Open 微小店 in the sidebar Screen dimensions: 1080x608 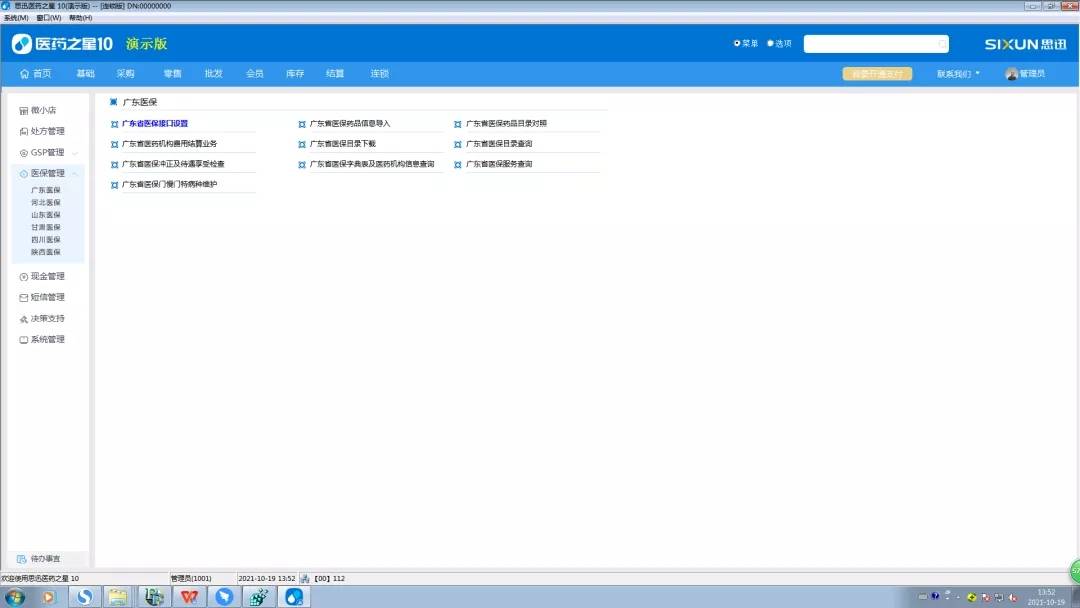[x=38, y=110]
